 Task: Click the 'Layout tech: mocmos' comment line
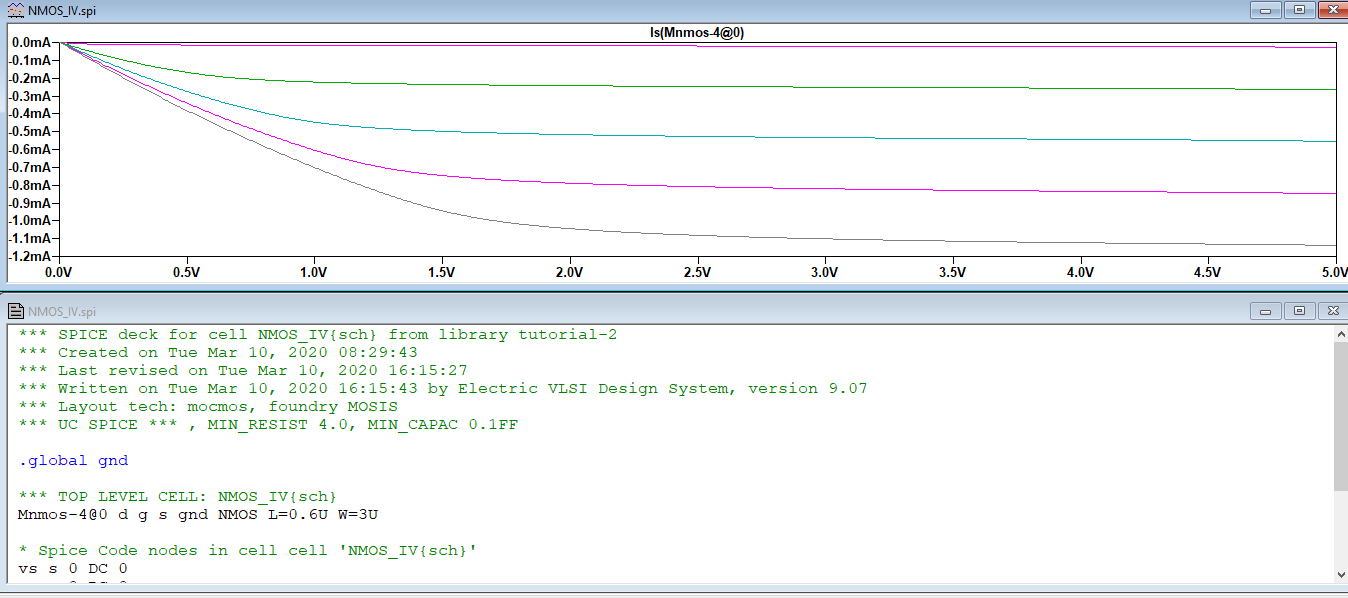208,406
